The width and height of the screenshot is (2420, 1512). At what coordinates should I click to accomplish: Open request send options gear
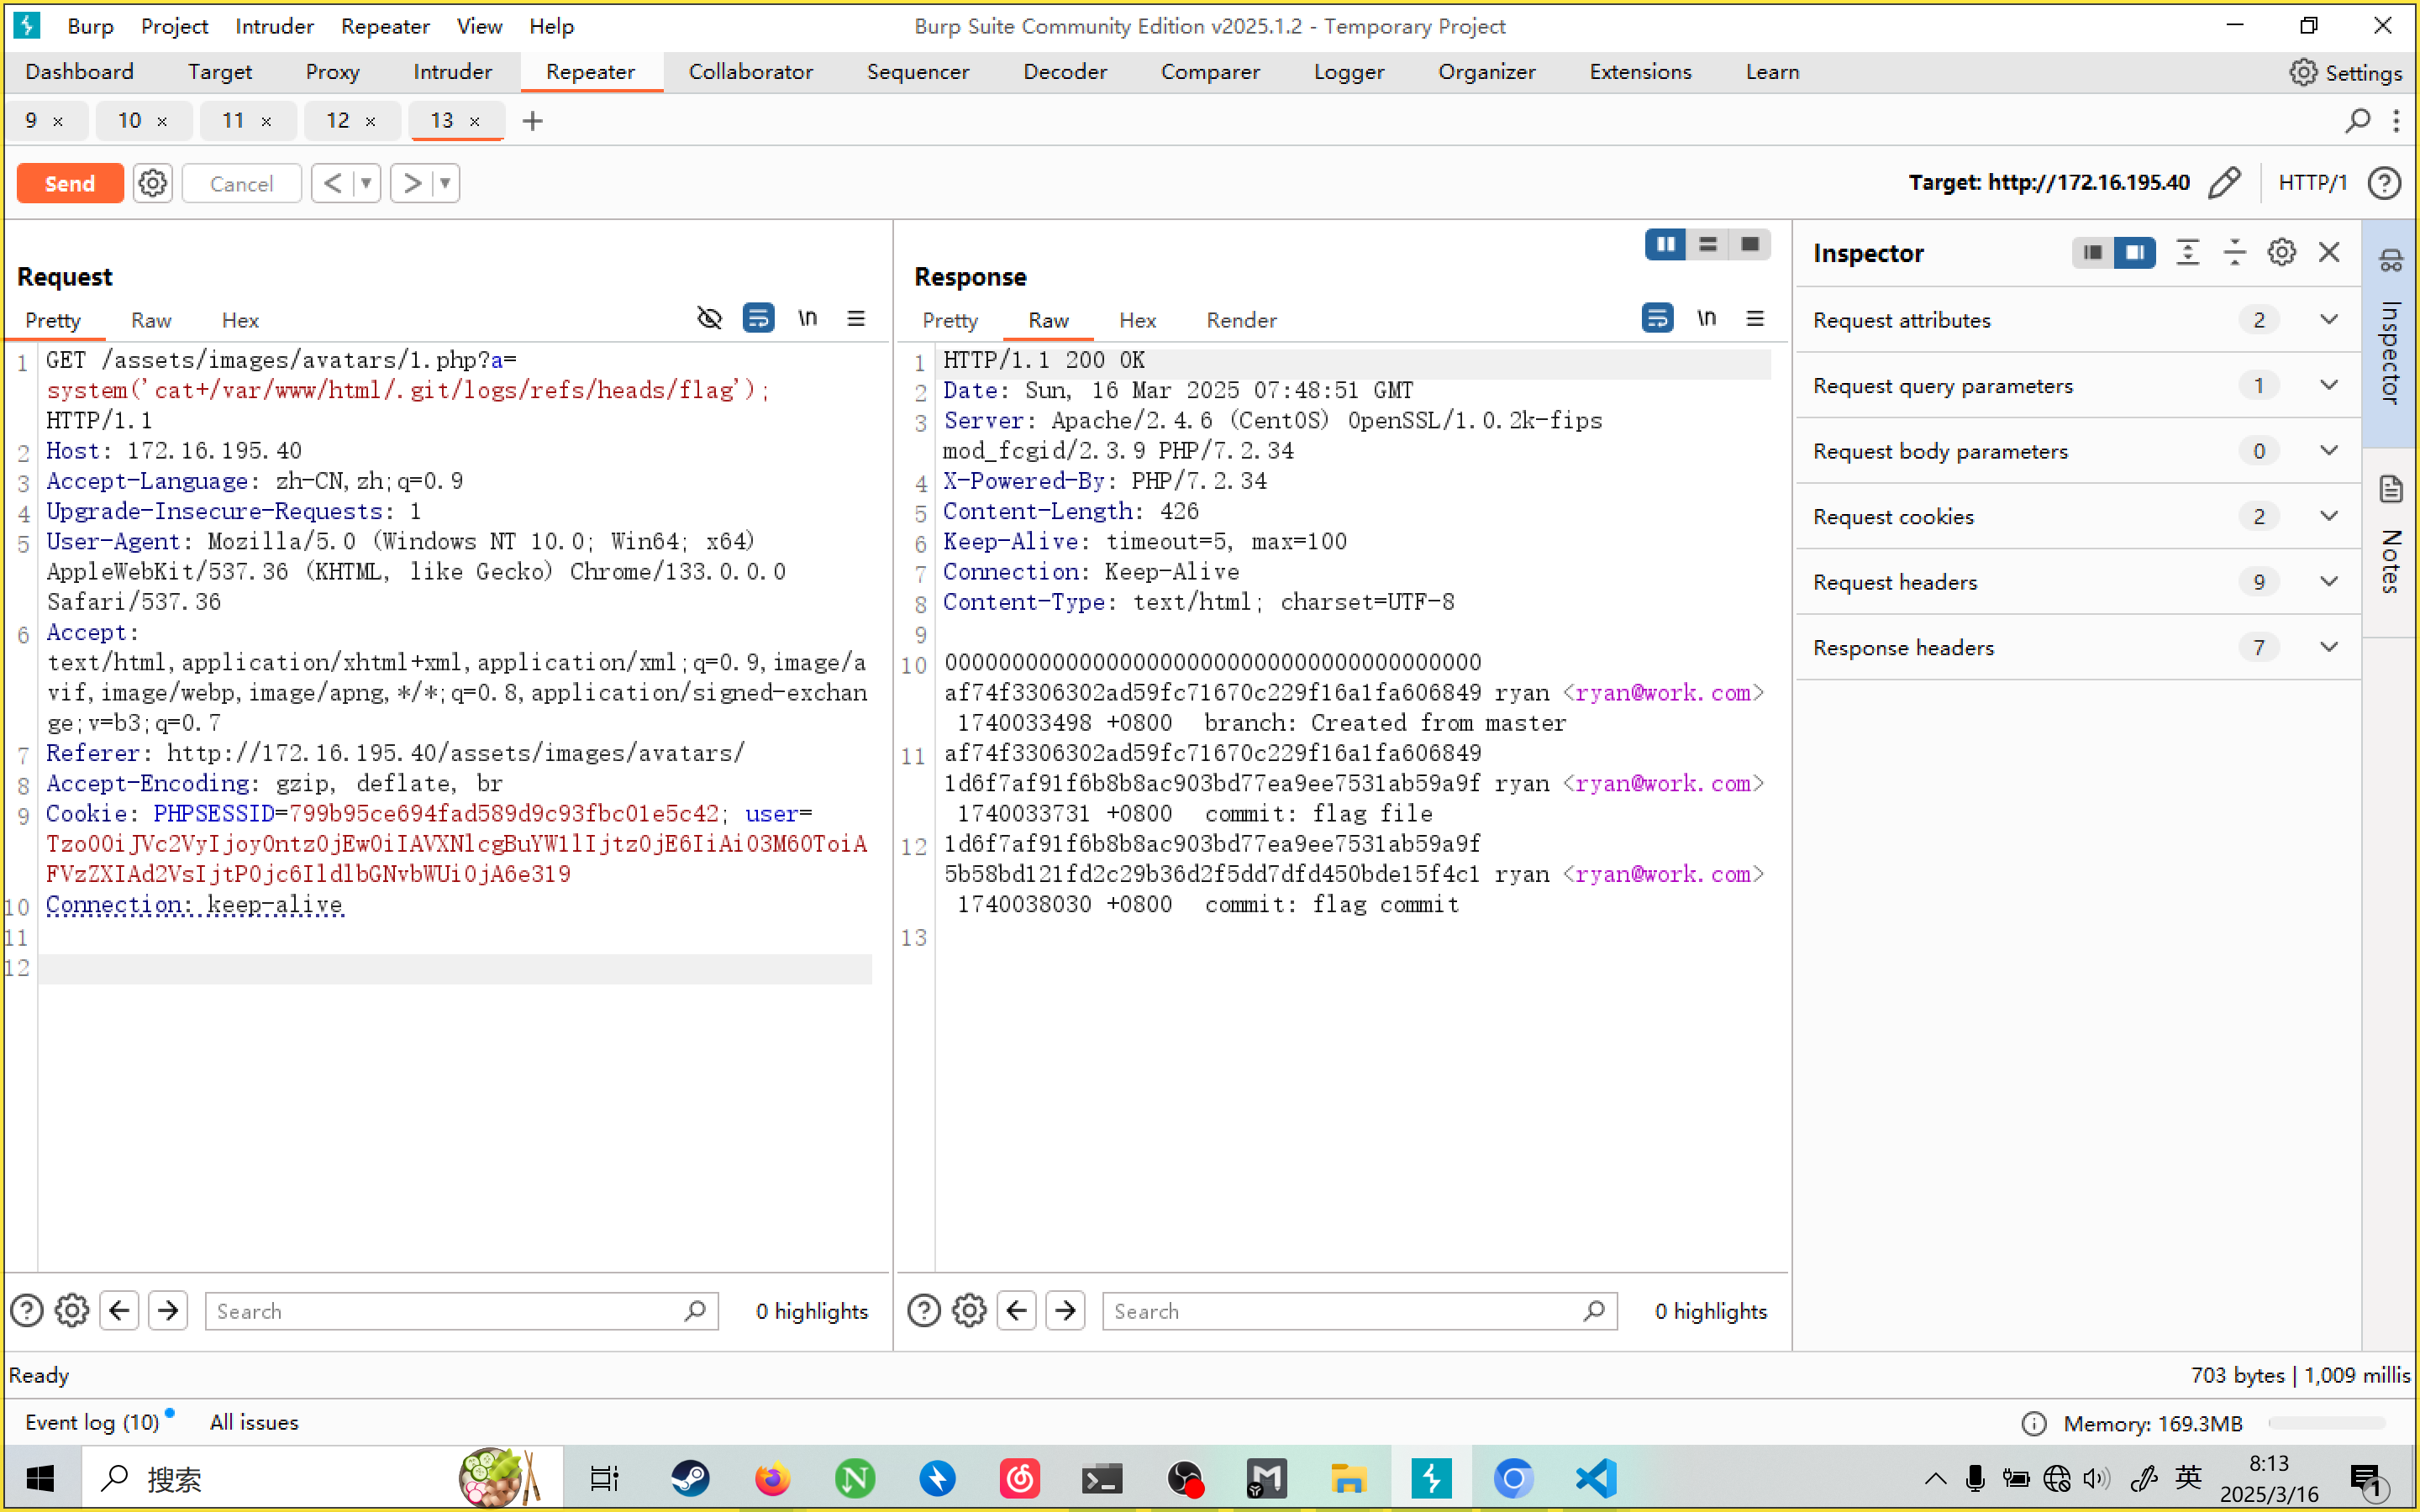[x=152, y=183]
